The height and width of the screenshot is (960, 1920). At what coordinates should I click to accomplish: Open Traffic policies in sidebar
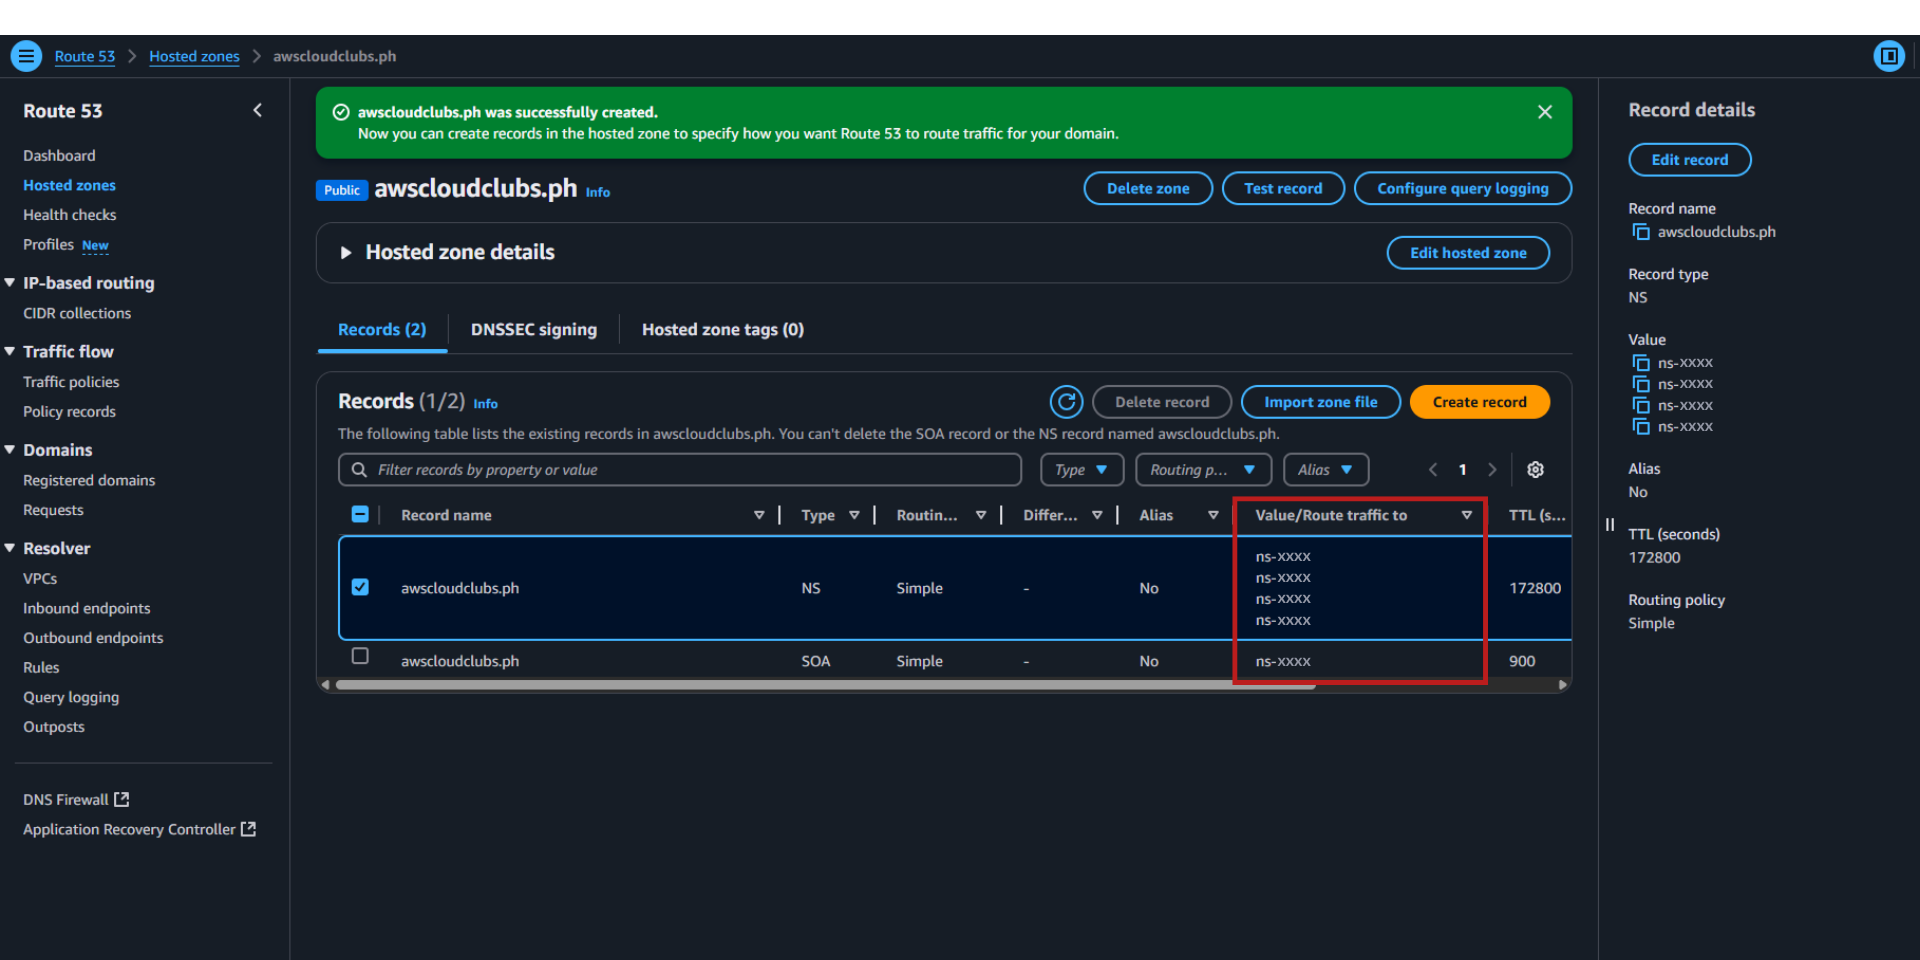click(71, 382)
